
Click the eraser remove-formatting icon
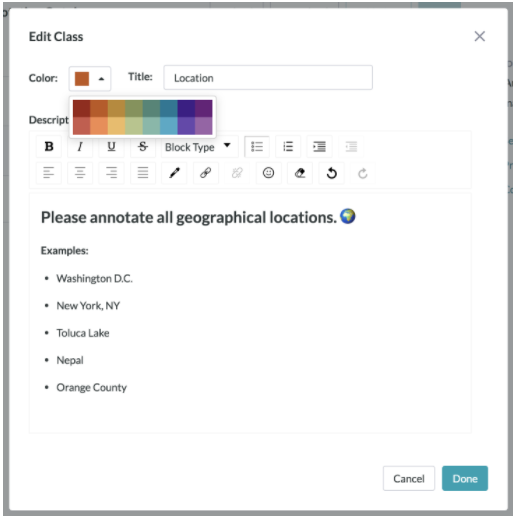click(x=300, y=173)
